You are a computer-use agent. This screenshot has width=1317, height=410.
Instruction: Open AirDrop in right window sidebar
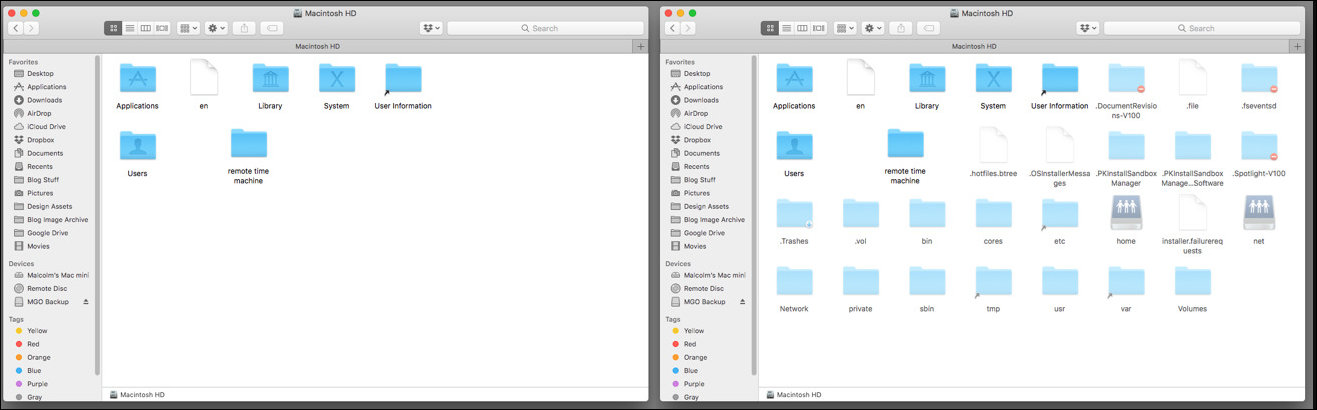click(x=696, y=113)
